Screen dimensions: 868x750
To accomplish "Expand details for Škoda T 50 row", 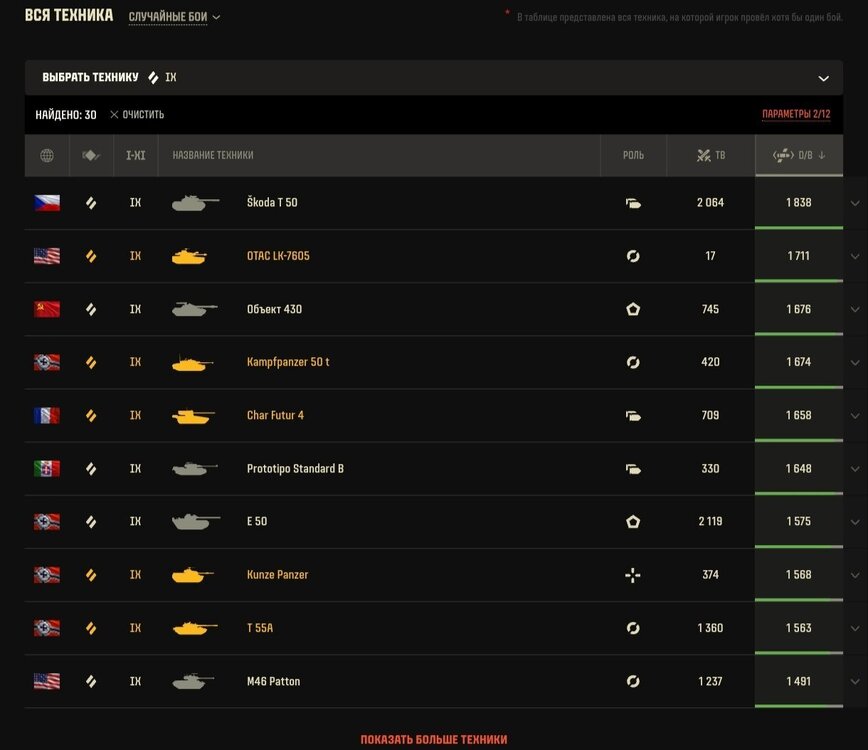I will pos(855,203).
